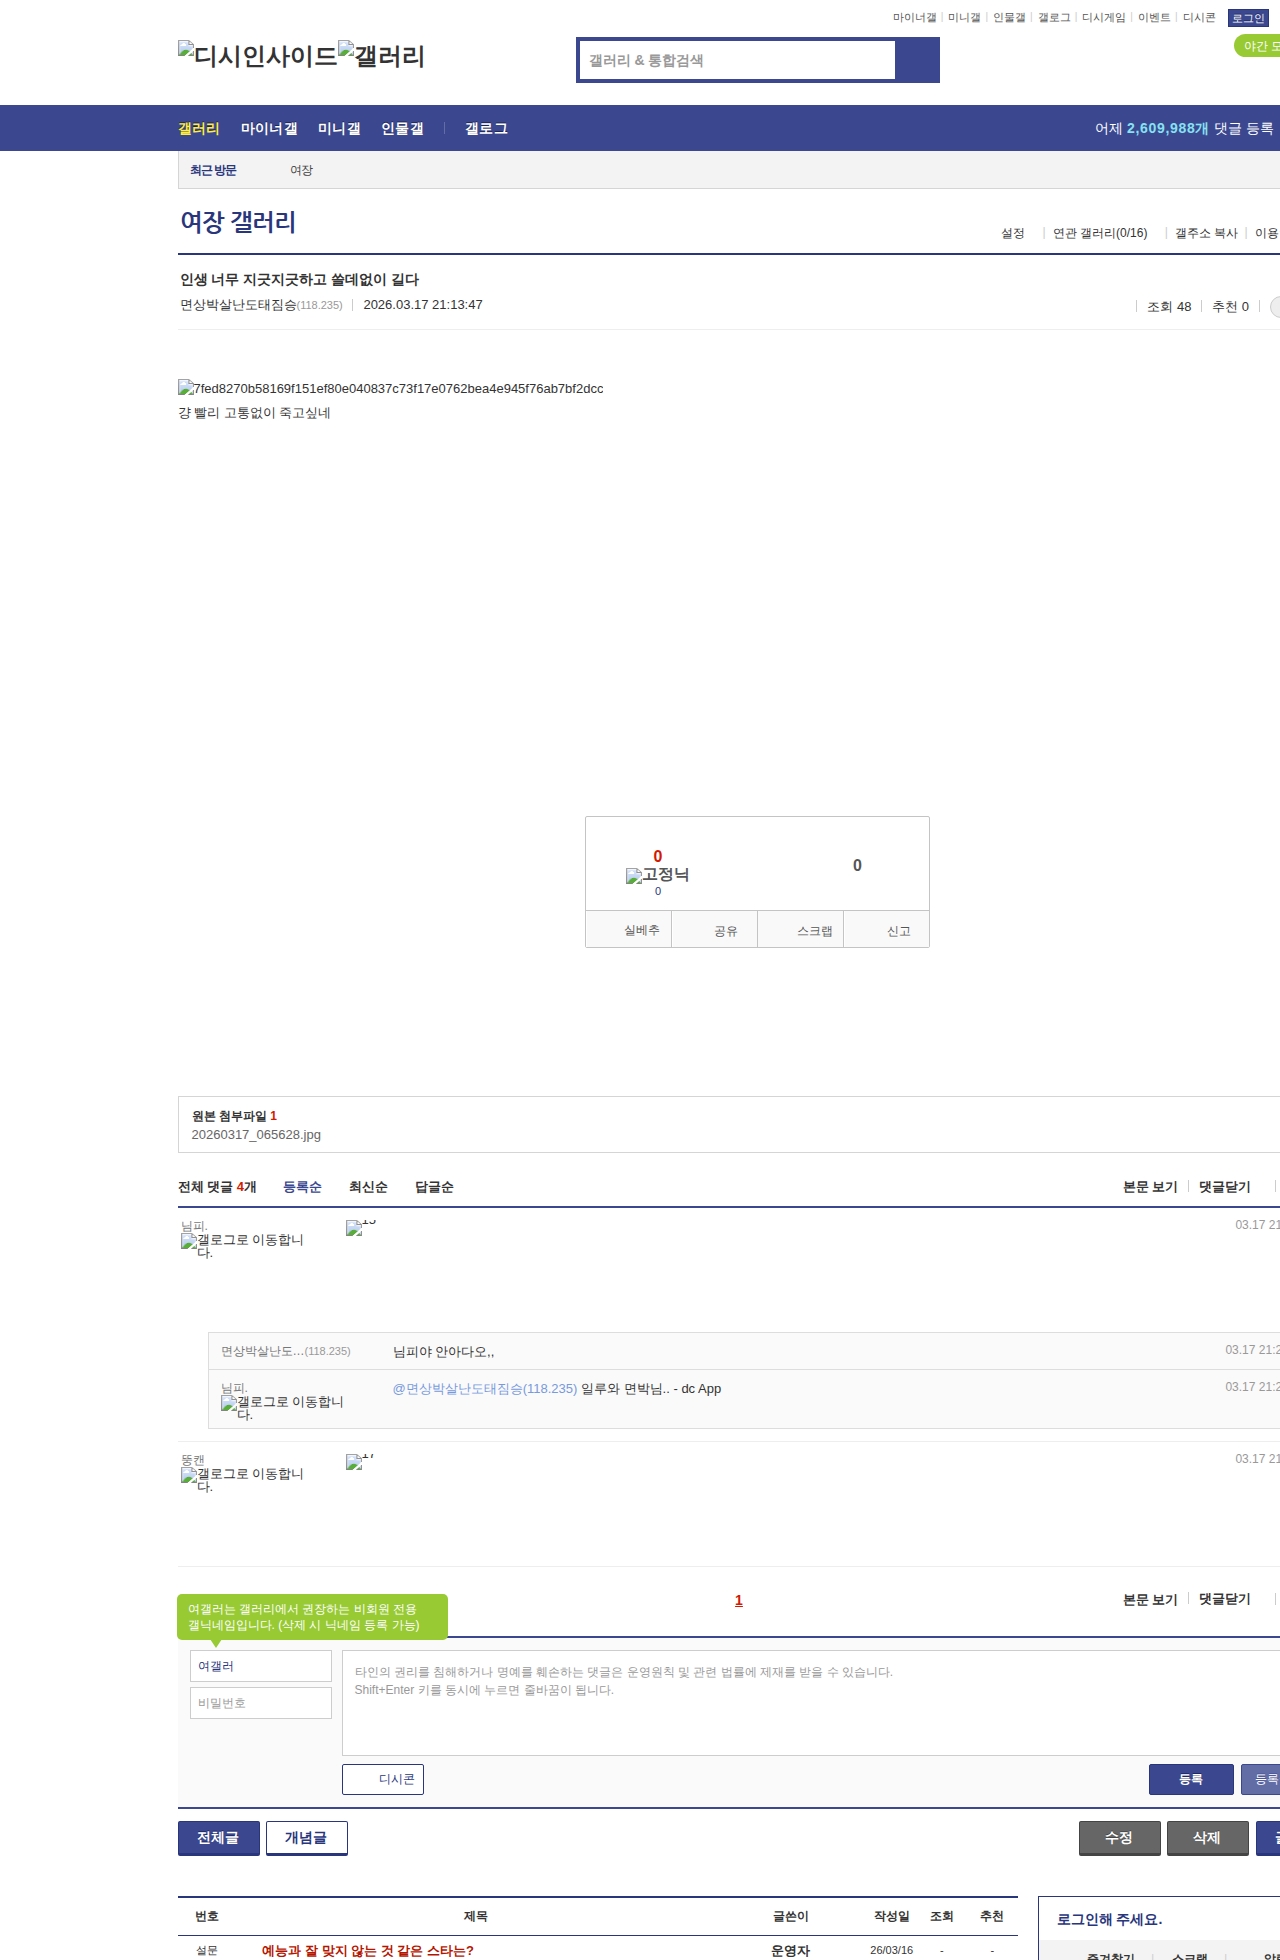Go to comment page 1
Image resolution: width=1280 pixels, height=1960 pixels.
(x=739, y=1600)
